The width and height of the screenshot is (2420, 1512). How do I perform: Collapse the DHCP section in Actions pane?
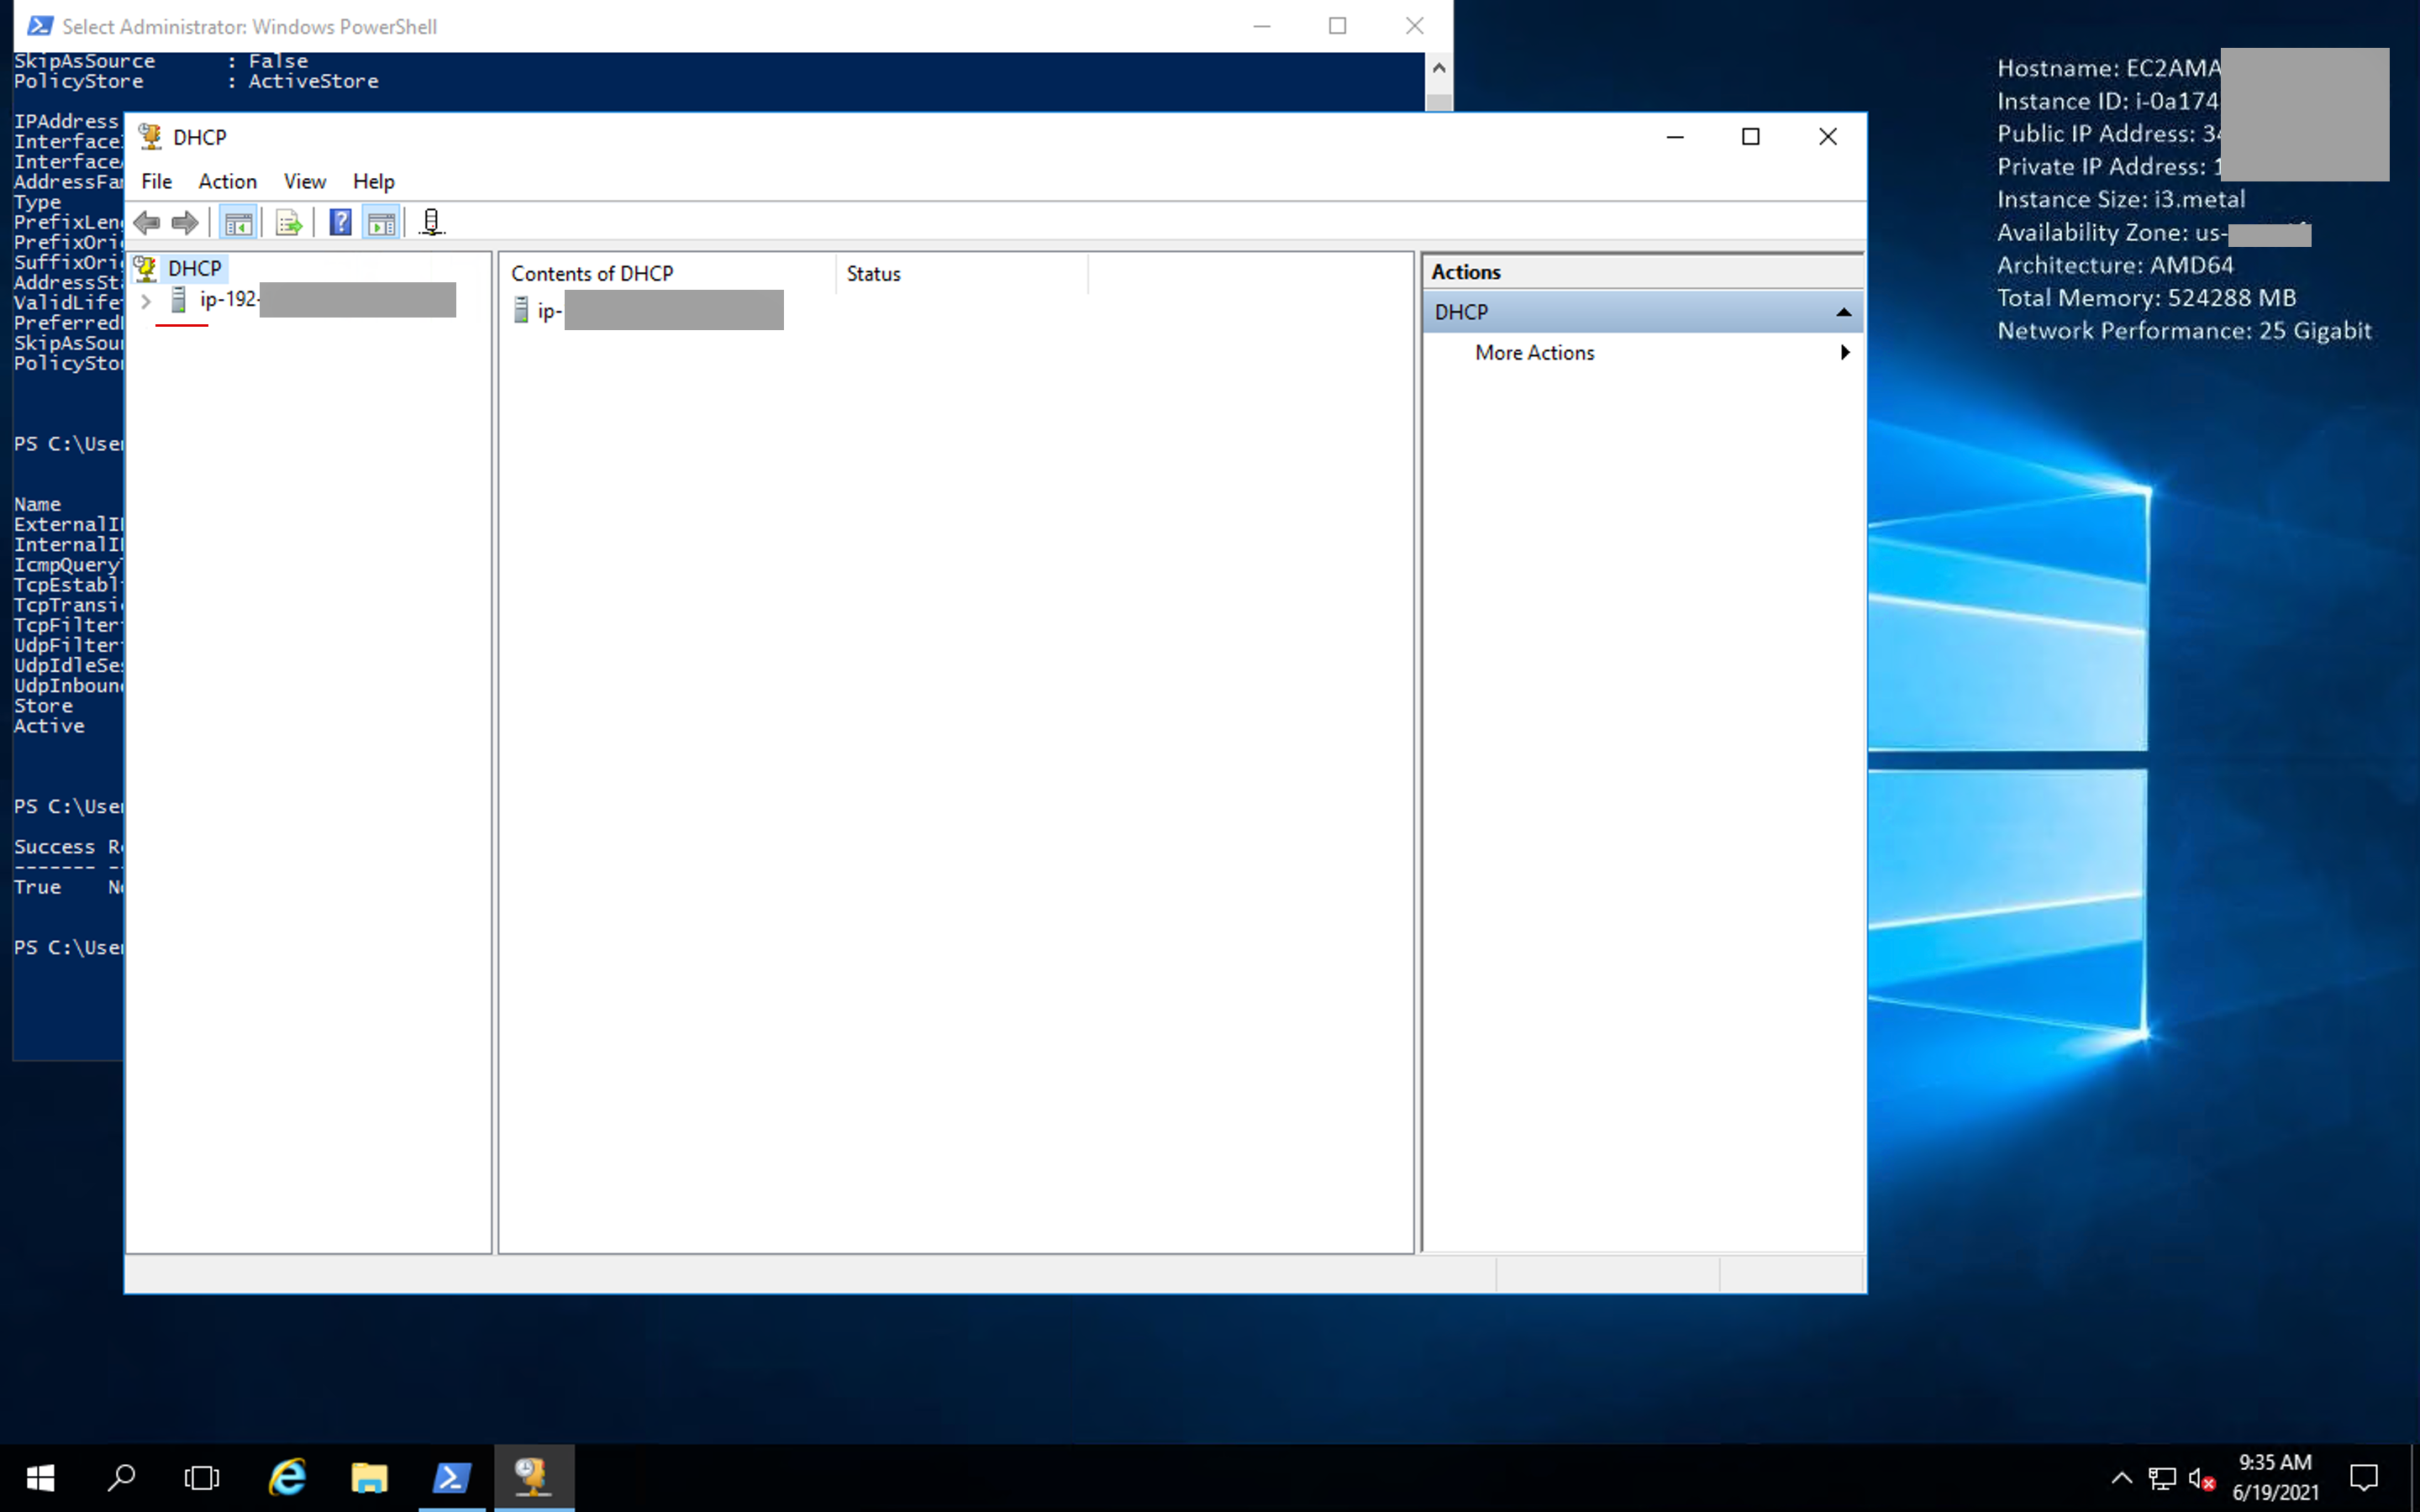pos(1843,313)
